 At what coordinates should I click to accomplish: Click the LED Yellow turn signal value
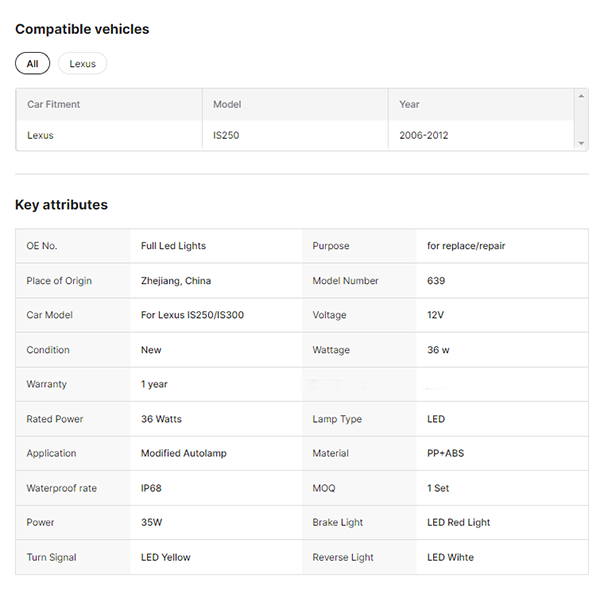point(165,557)
